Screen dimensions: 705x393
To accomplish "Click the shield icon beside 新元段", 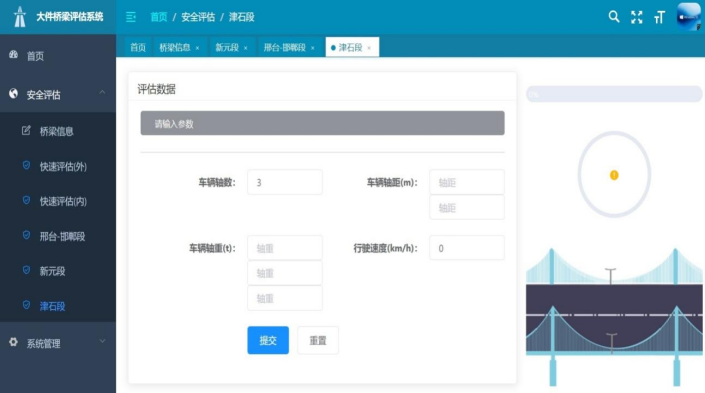I will pos(27,270).
